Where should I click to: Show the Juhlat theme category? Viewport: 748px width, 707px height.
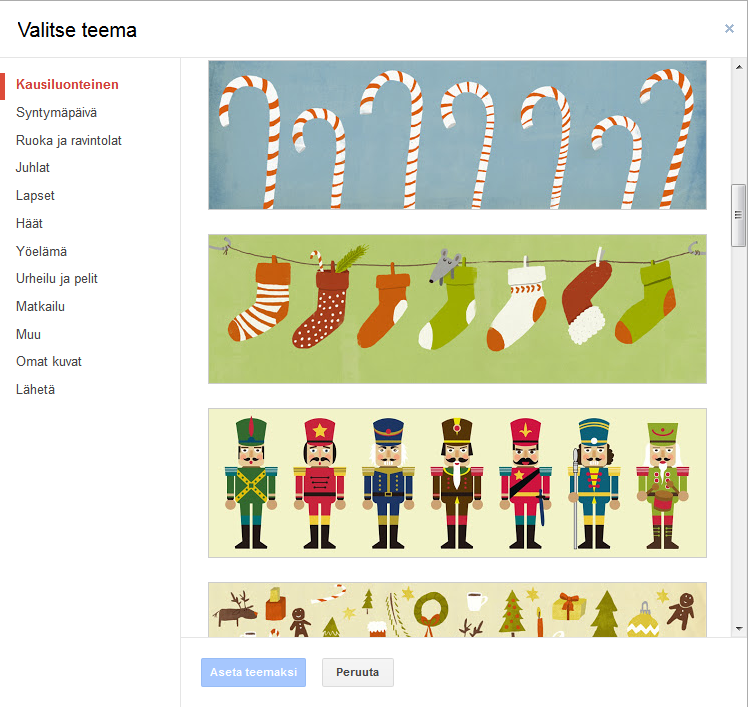[x=32, y=167]
